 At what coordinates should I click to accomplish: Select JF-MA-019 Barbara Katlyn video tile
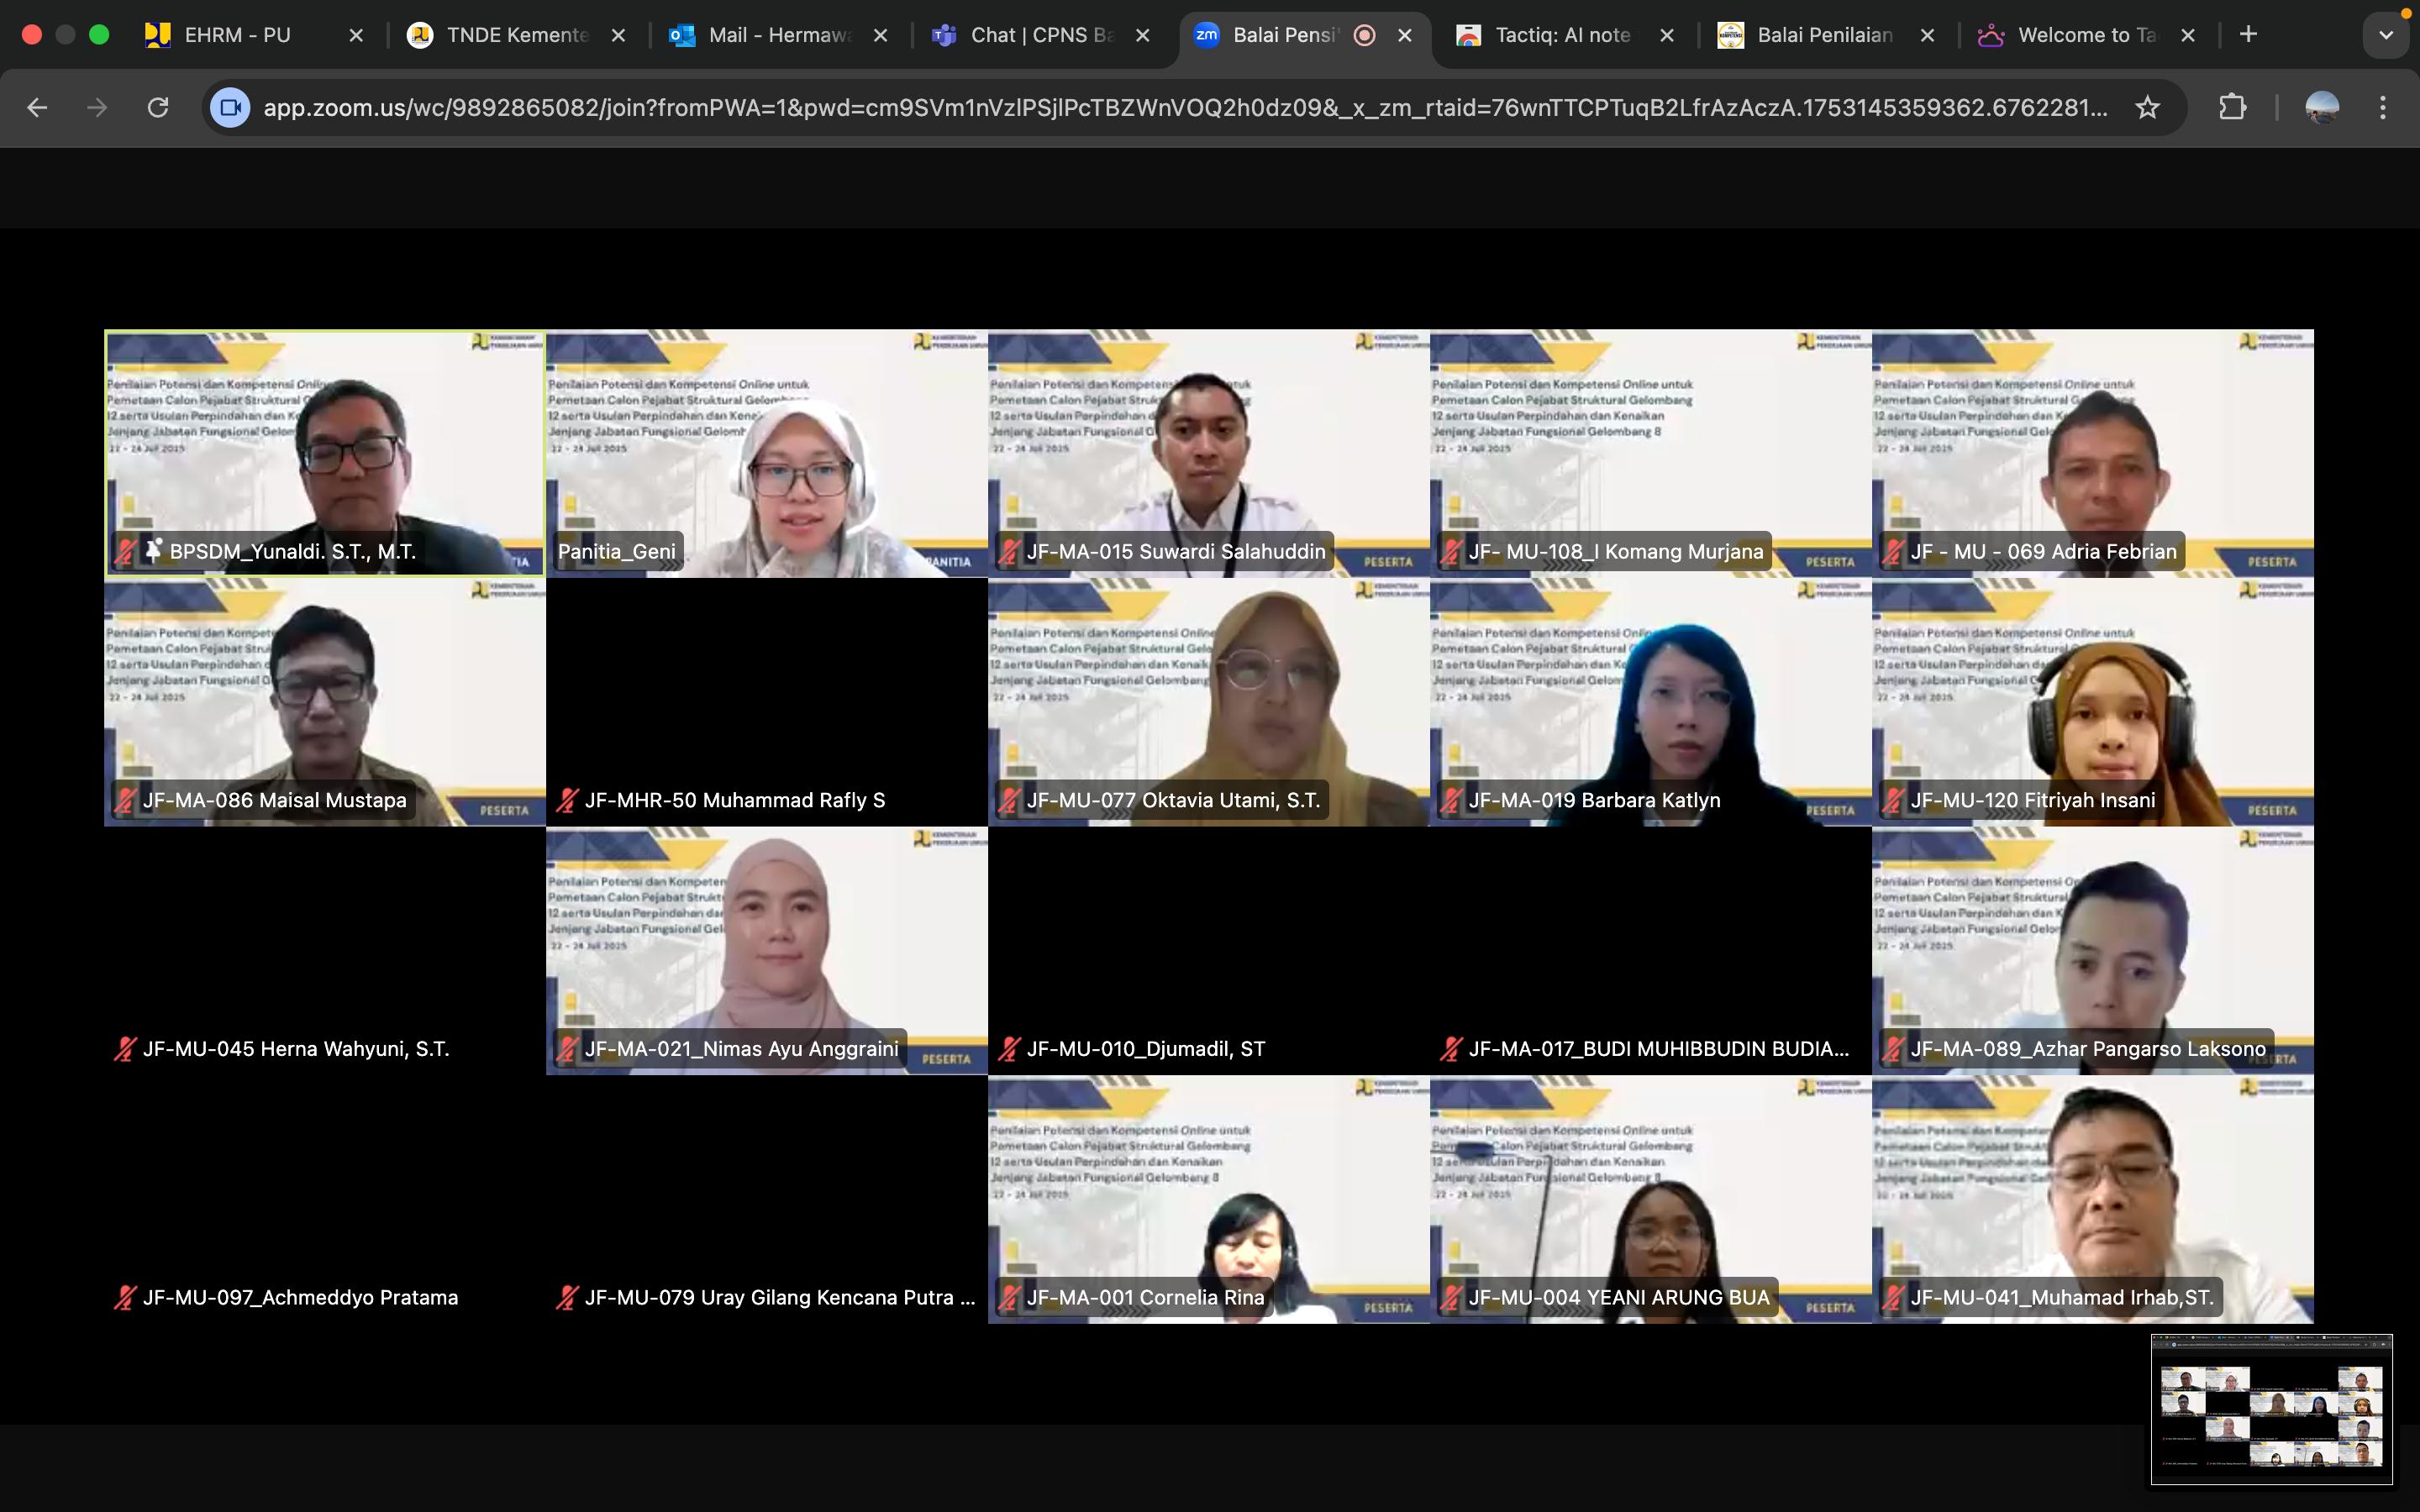point(1650,701)
